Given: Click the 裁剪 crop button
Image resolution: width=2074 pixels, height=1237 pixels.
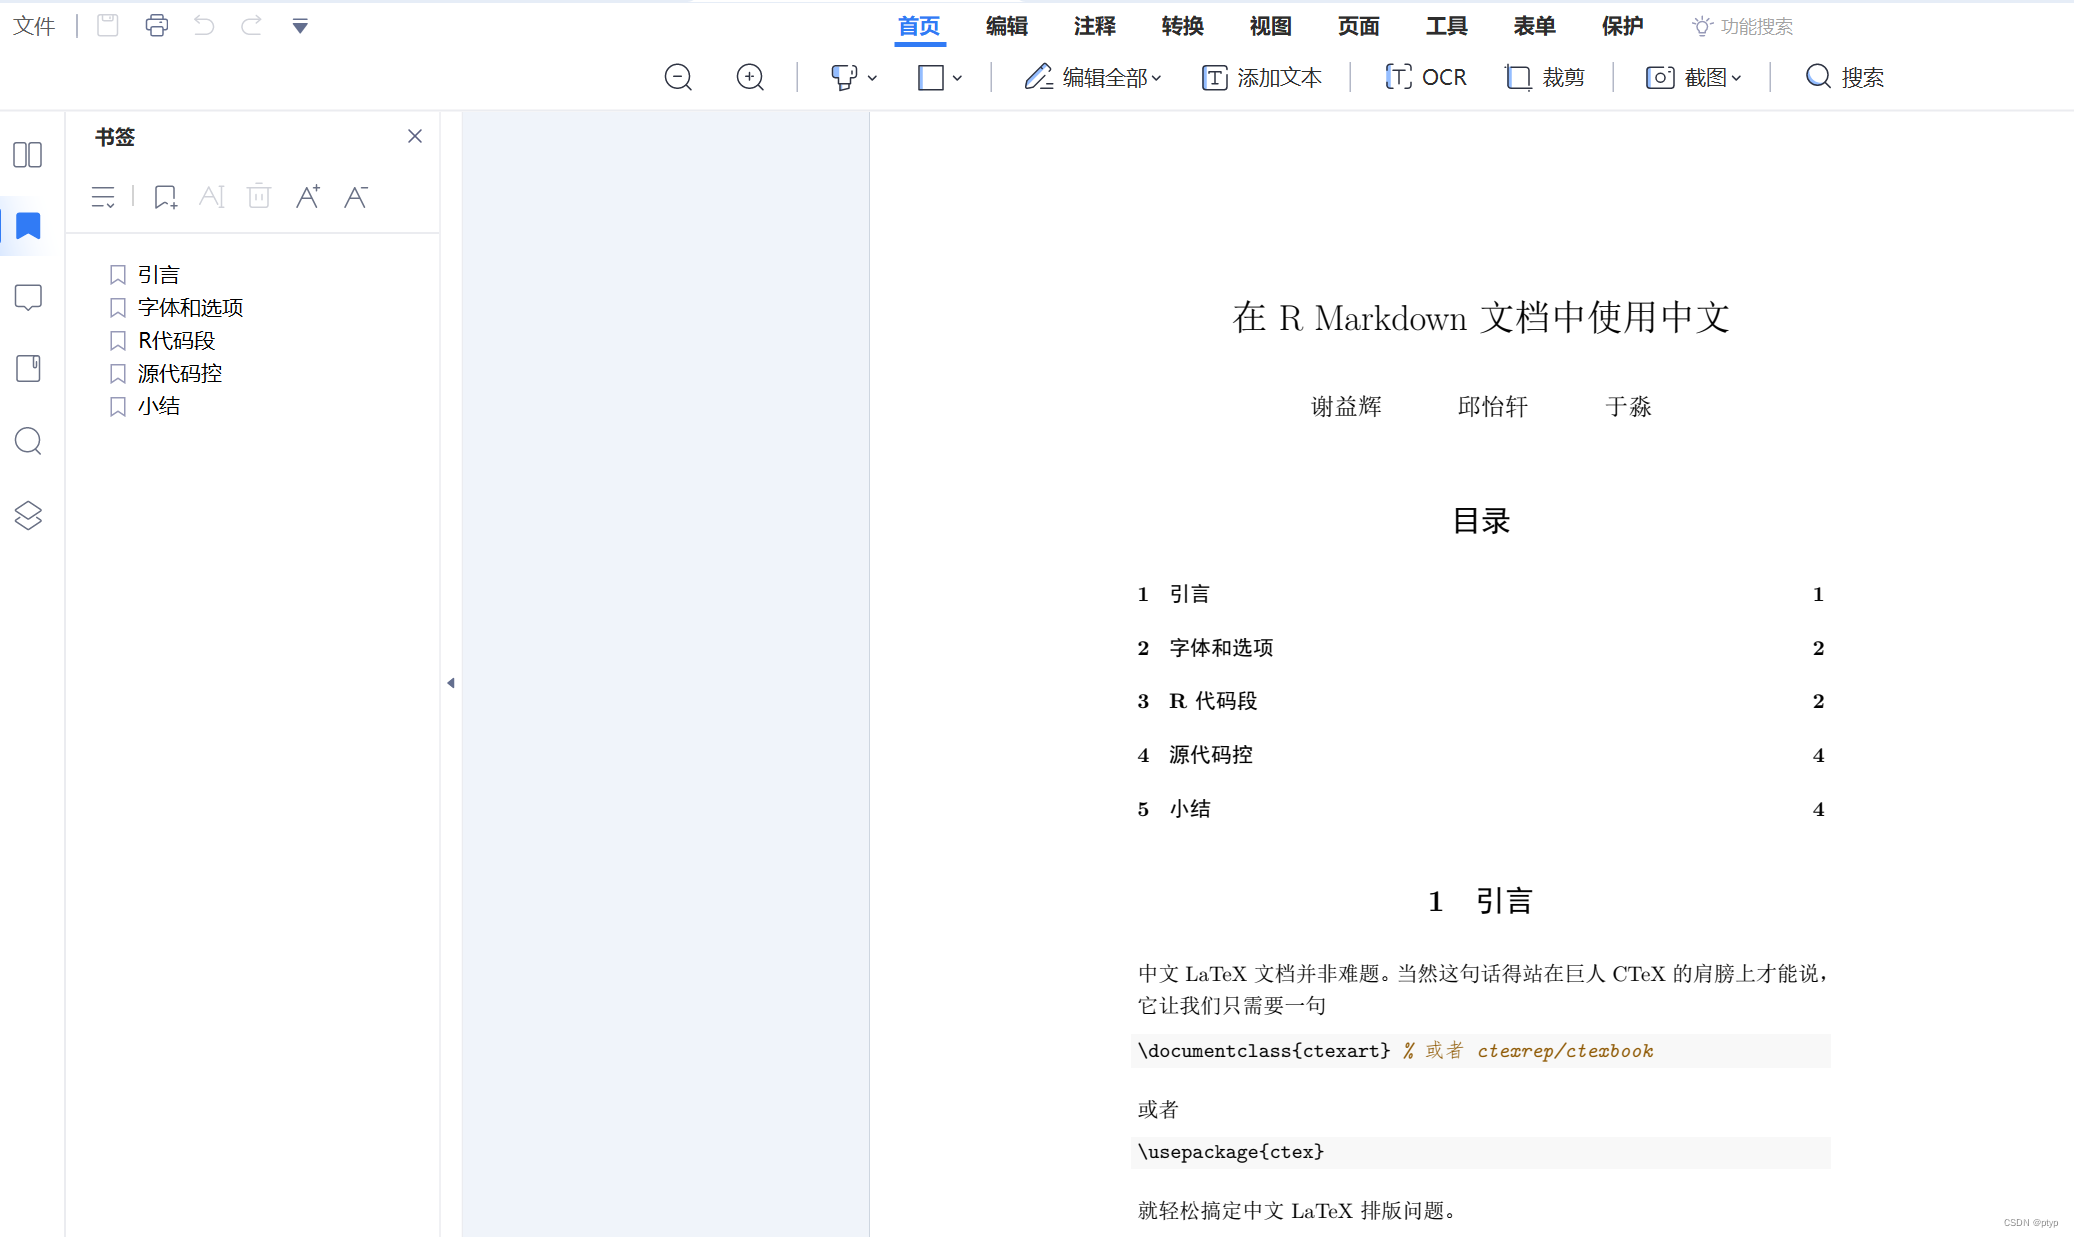Looking at the screenshot, I should click(x=1545, y=77).
